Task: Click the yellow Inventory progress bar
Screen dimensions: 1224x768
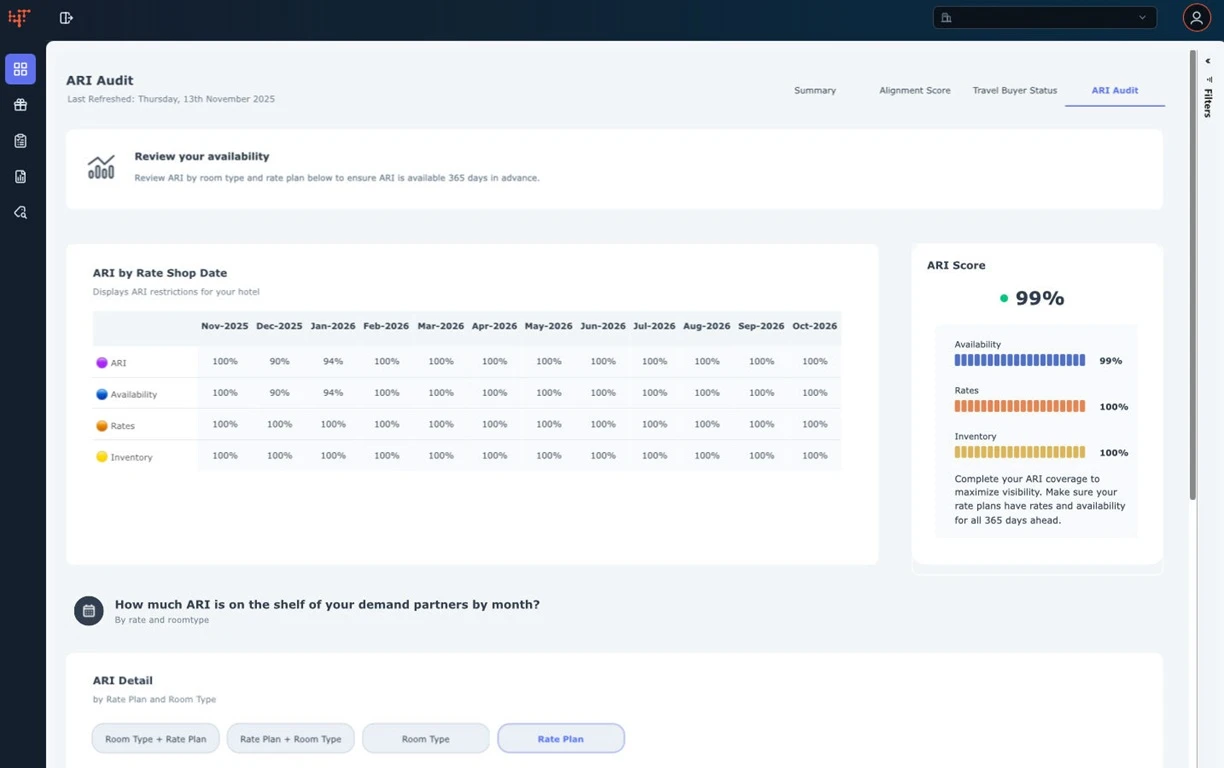Action: click(1020, 452)
